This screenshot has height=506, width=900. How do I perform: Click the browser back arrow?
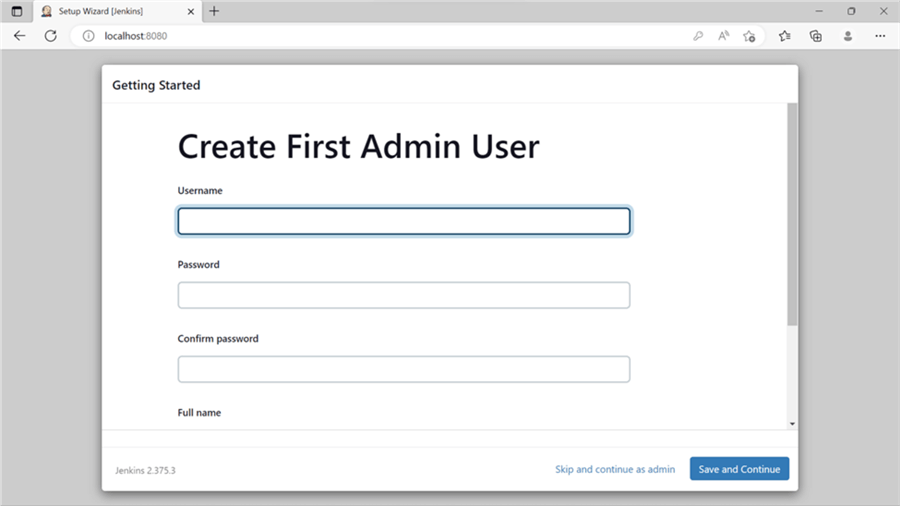(20, 36)
